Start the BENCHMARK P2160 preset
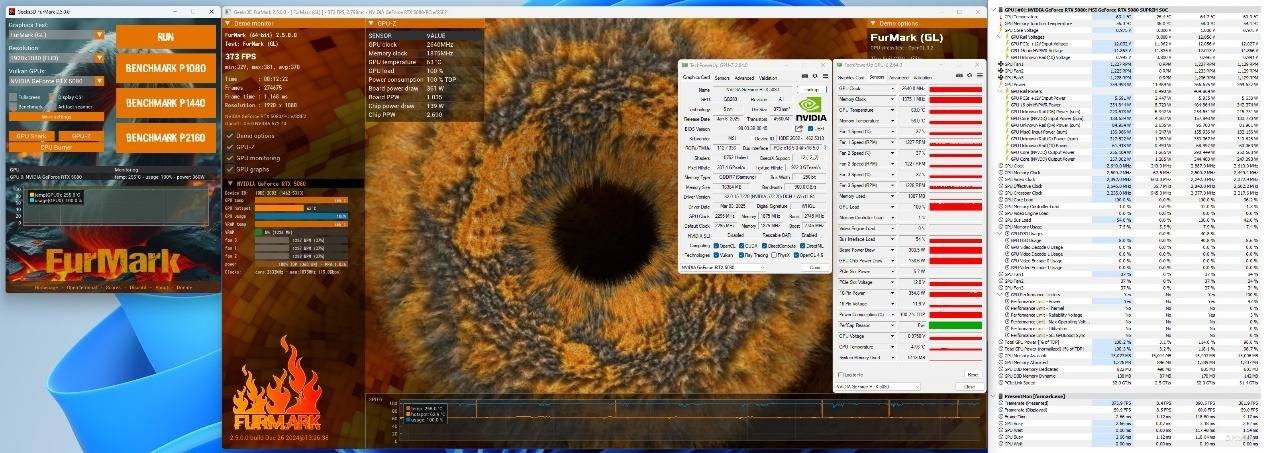This screenshot has height=453, width=1267. [x=167, y=137]
